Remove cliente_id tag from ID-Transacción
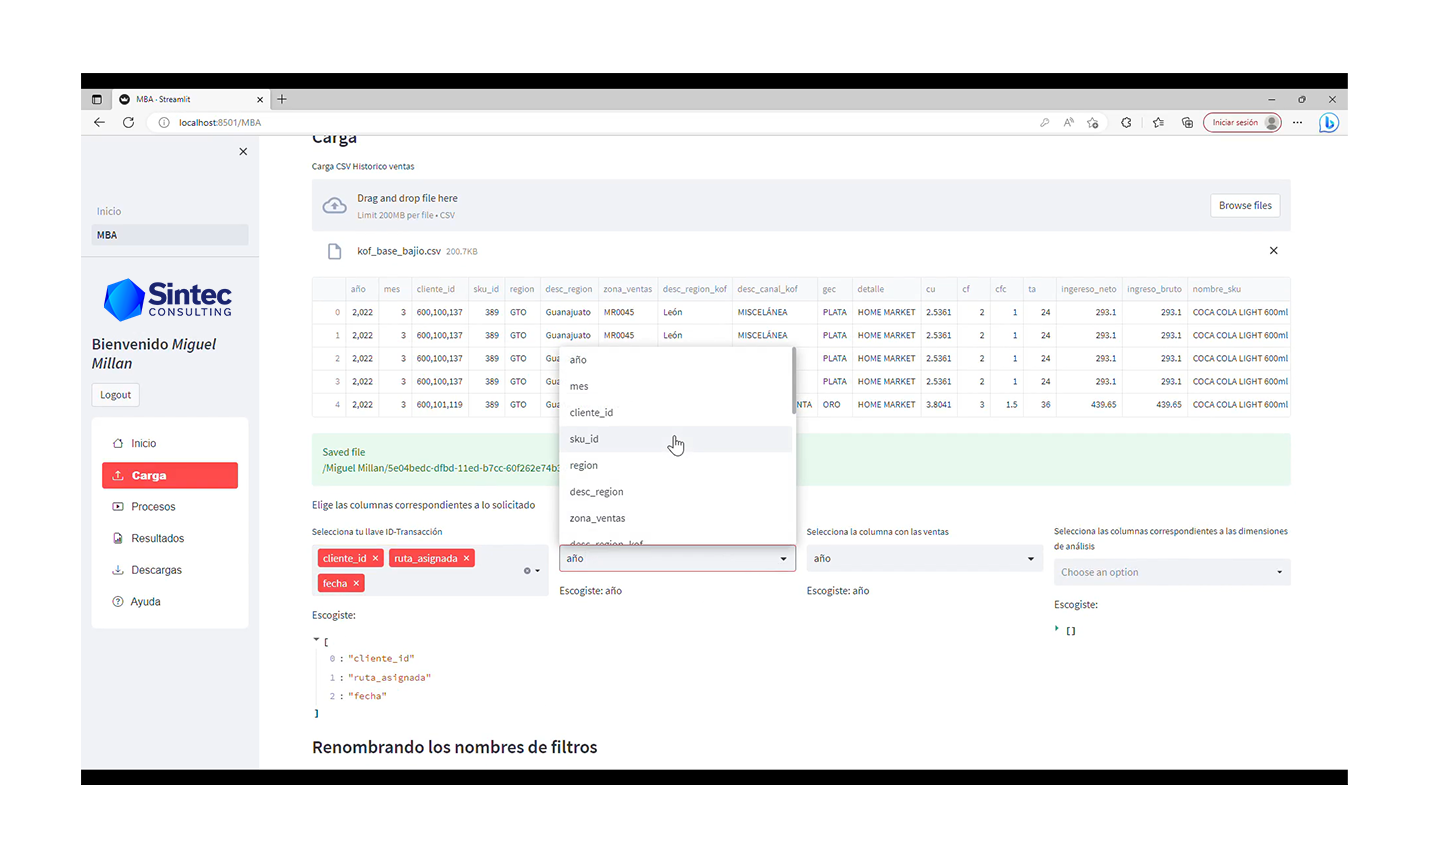This screenshot has width=1446, height=860. click(375, 558)
